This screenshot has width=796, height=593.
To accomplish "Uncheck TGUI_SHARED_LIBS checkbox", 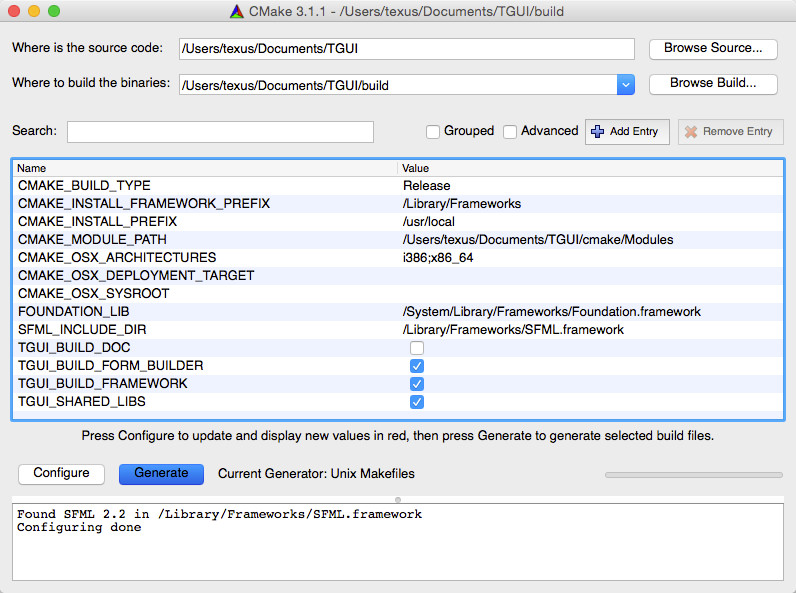I will pos(417,402).
